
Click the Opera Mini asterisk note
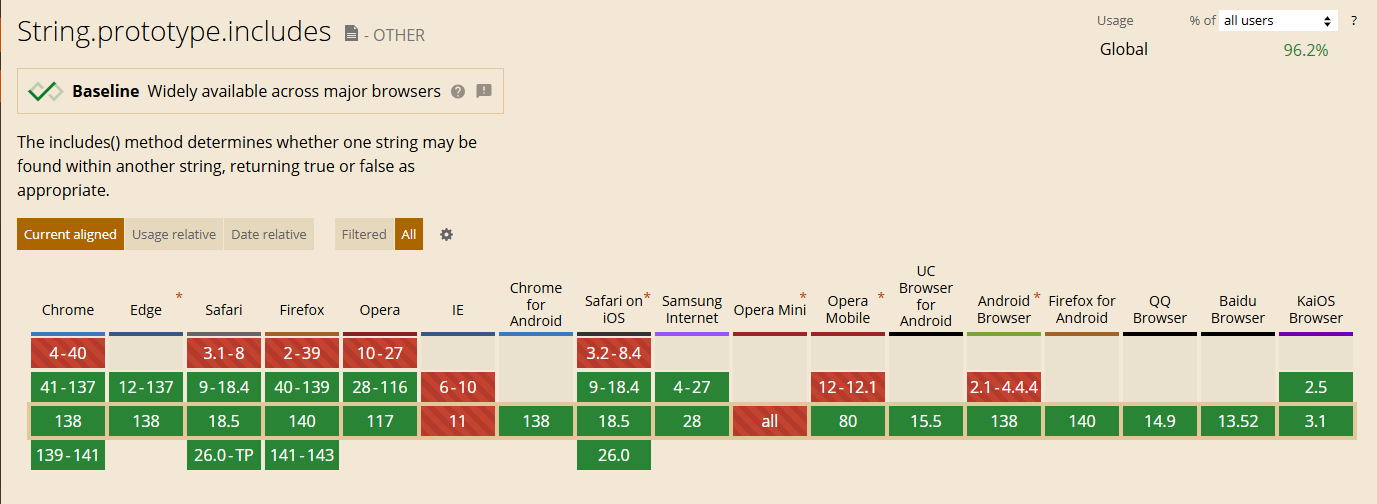point(803,296)
